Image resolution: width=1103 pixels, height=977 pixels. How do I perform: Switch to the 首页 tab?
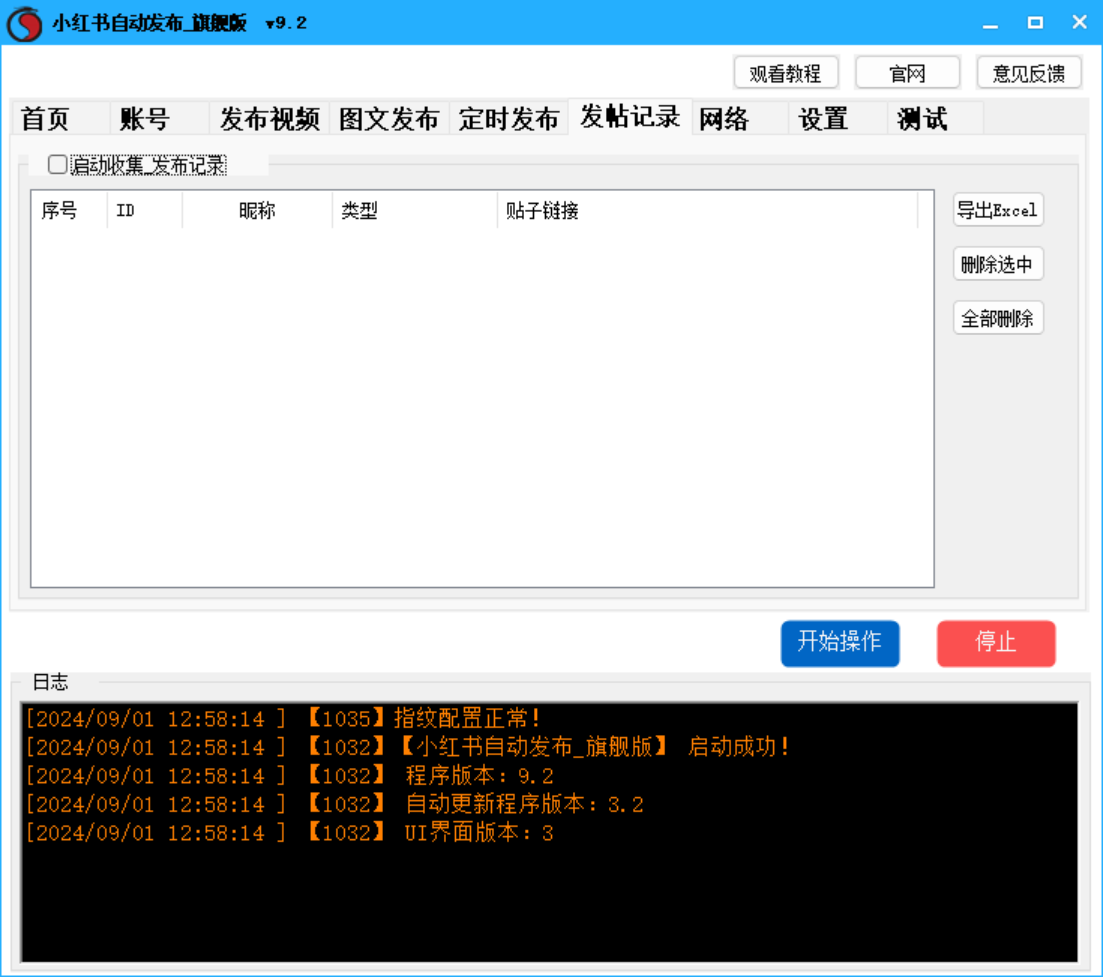point(60,118)
